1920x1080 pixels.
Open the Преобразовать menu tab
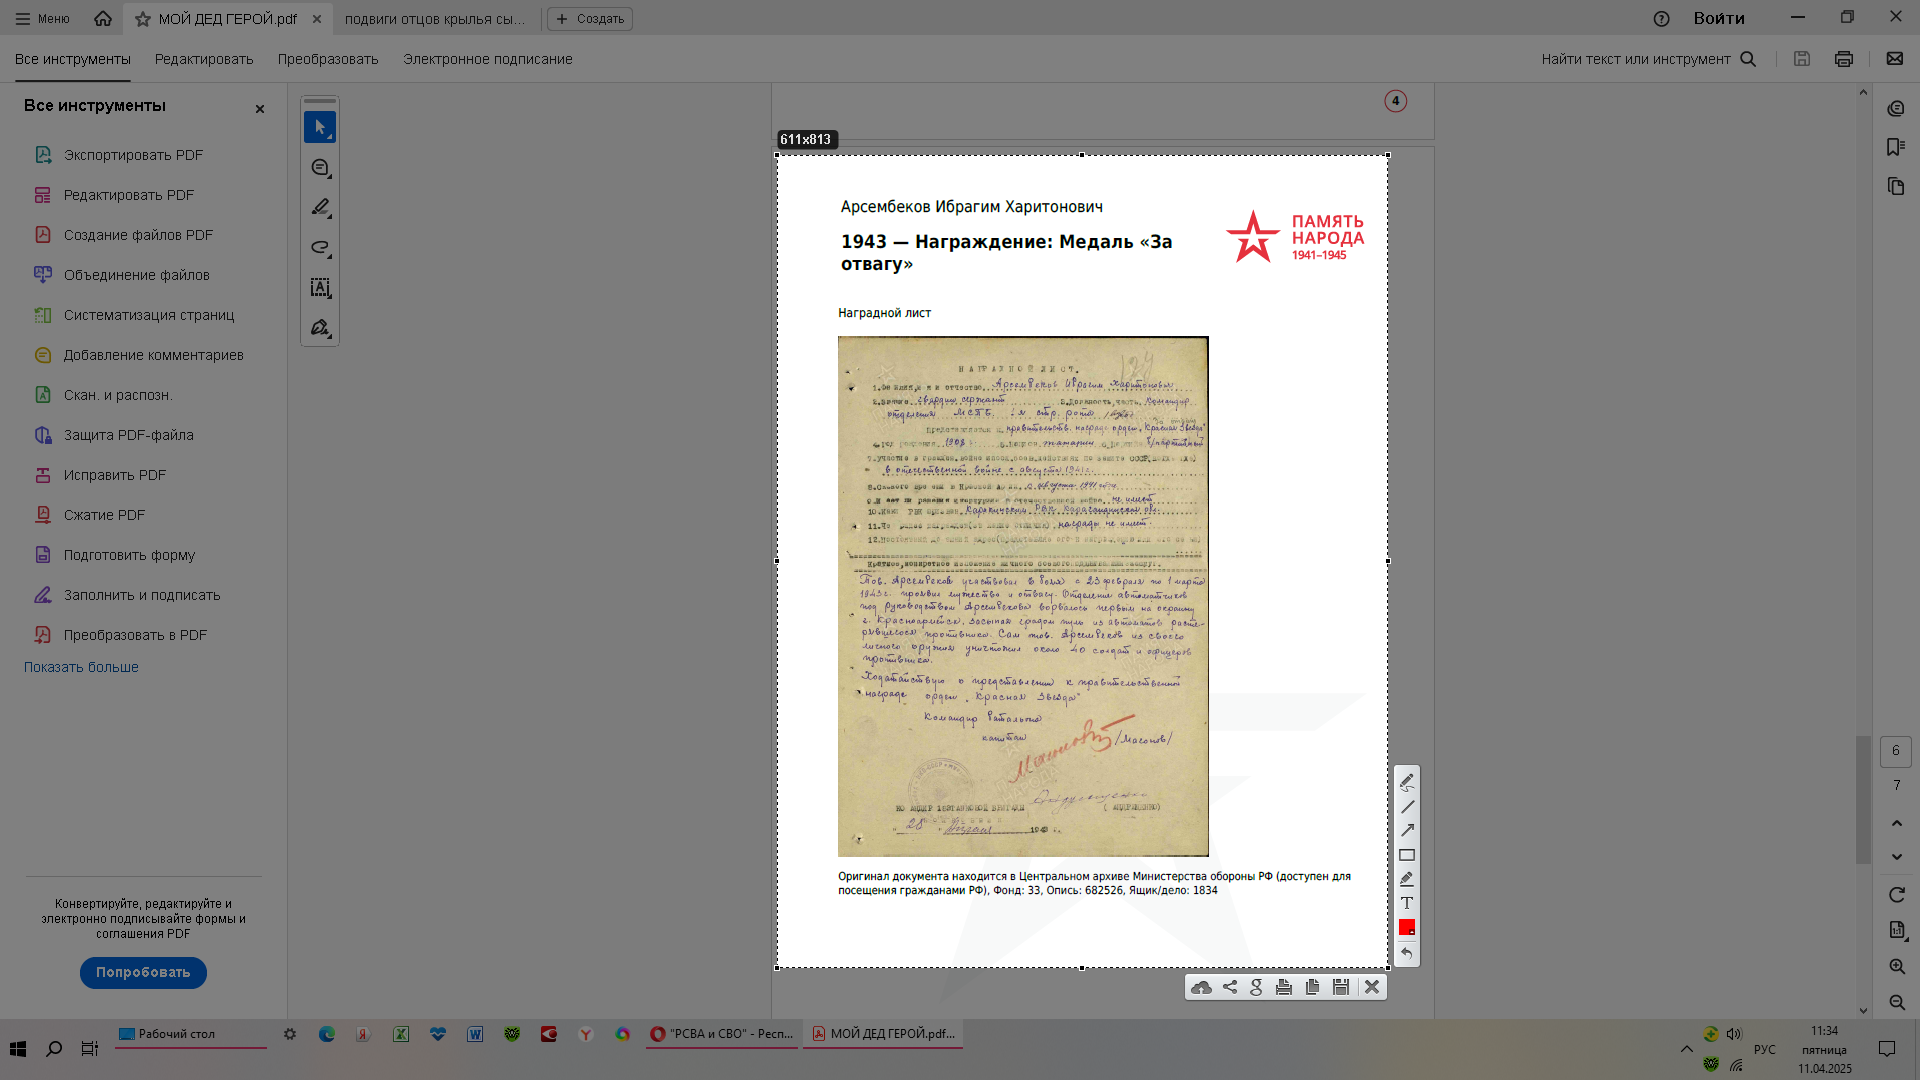(328, 59)
